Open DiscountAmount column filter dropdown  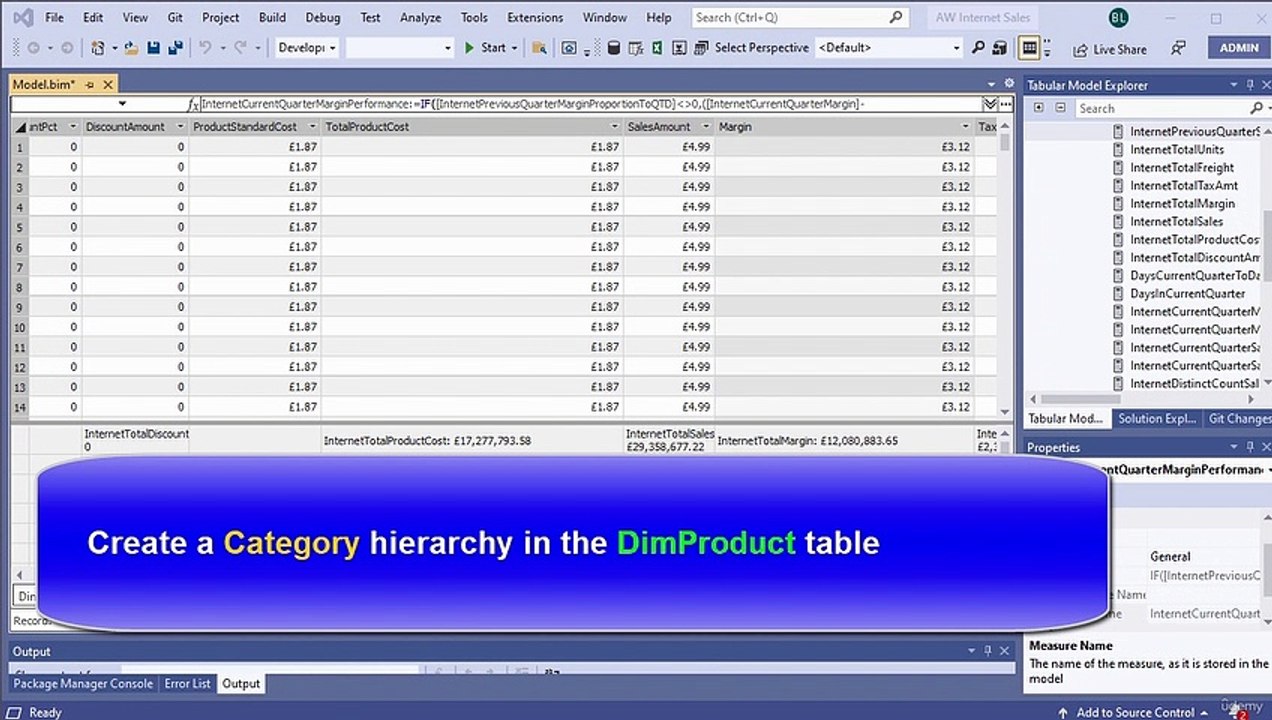point(180,127)
